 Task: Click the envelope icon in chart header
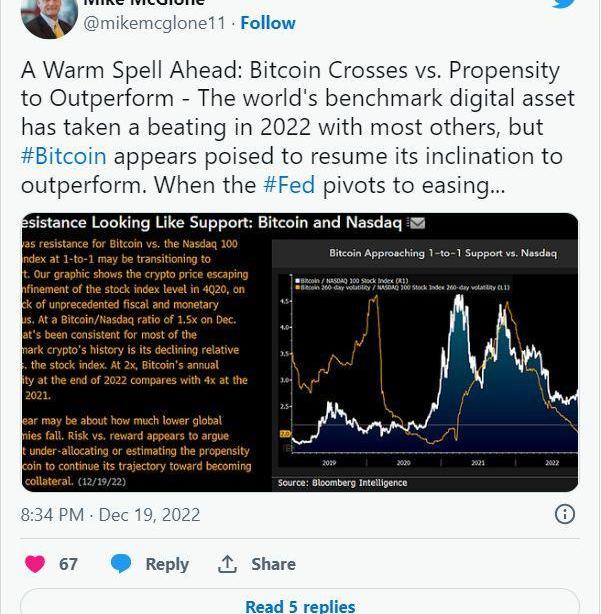417,223
